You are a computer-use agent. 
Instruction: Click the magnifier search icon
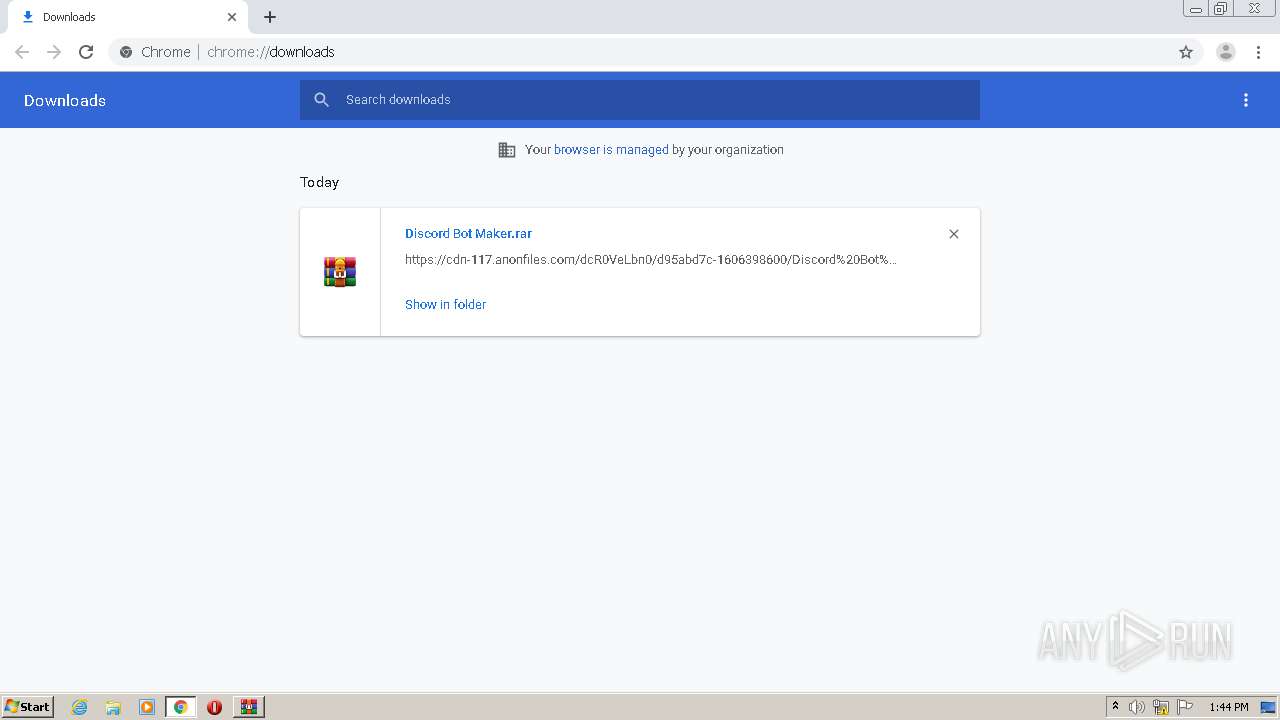click(x=321, y=100)
